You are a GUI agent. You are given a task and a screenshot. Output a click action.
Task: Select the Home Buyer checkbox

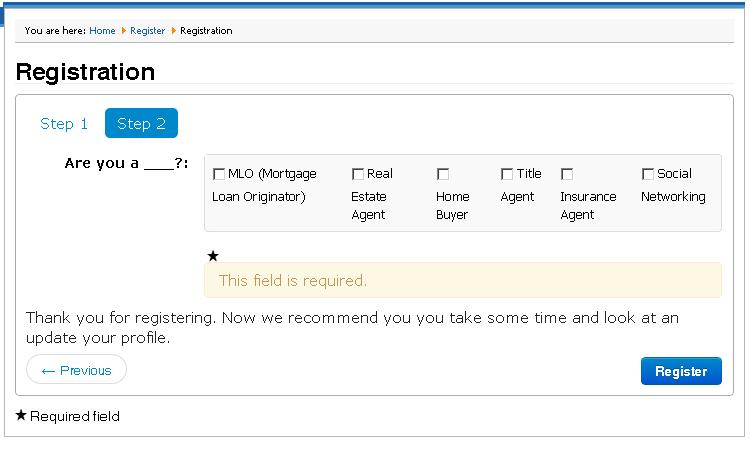tap(443, 174)
